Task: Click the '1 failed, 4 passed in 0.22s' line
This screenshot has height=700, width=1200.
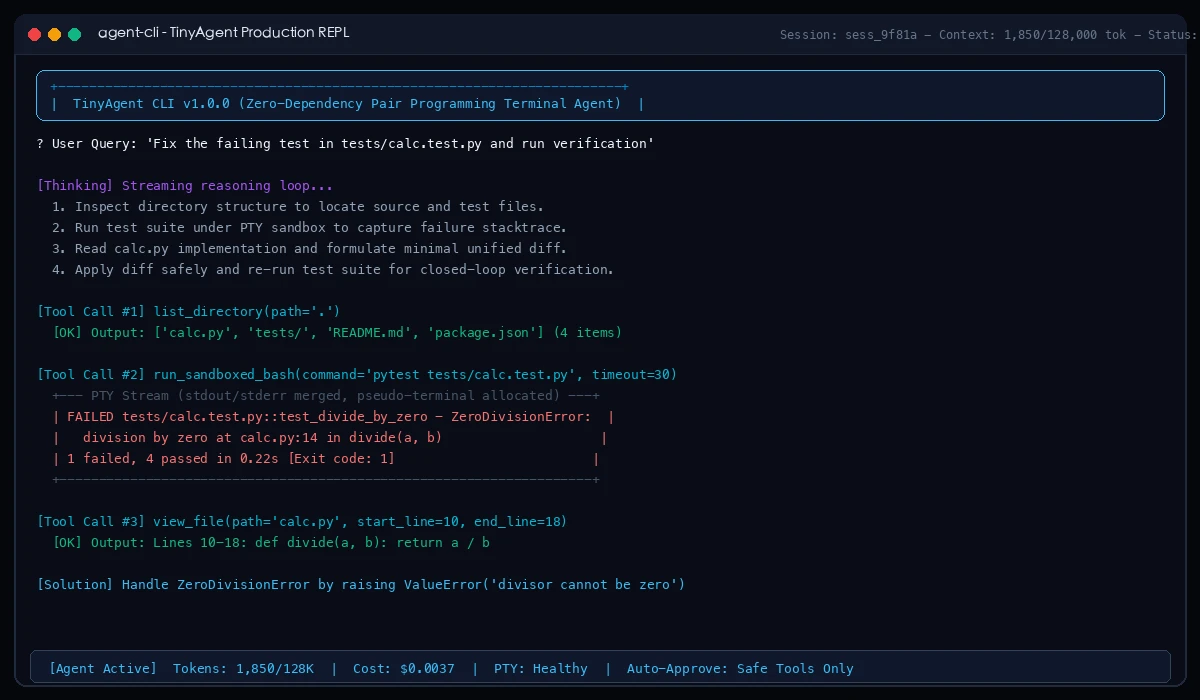Action: pos(326,459)
